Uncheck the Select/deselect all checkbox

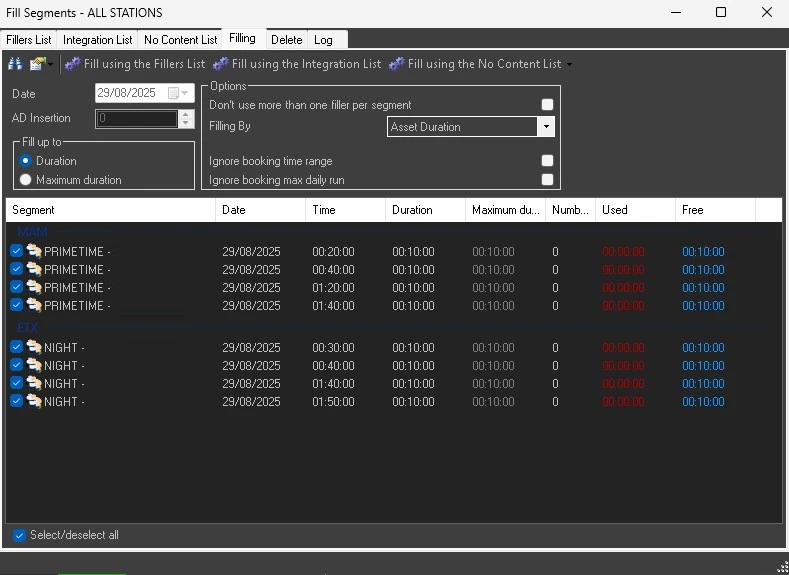(x=19, y=536)
